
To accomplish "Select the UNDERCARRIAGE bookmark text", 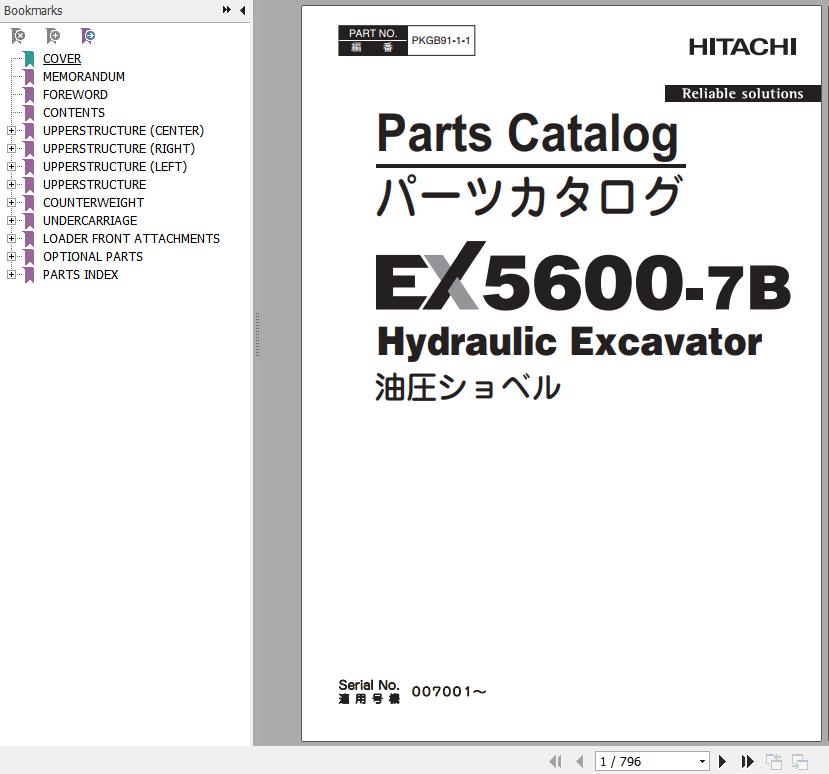I will pyautogui.click(x=90, y=220).
